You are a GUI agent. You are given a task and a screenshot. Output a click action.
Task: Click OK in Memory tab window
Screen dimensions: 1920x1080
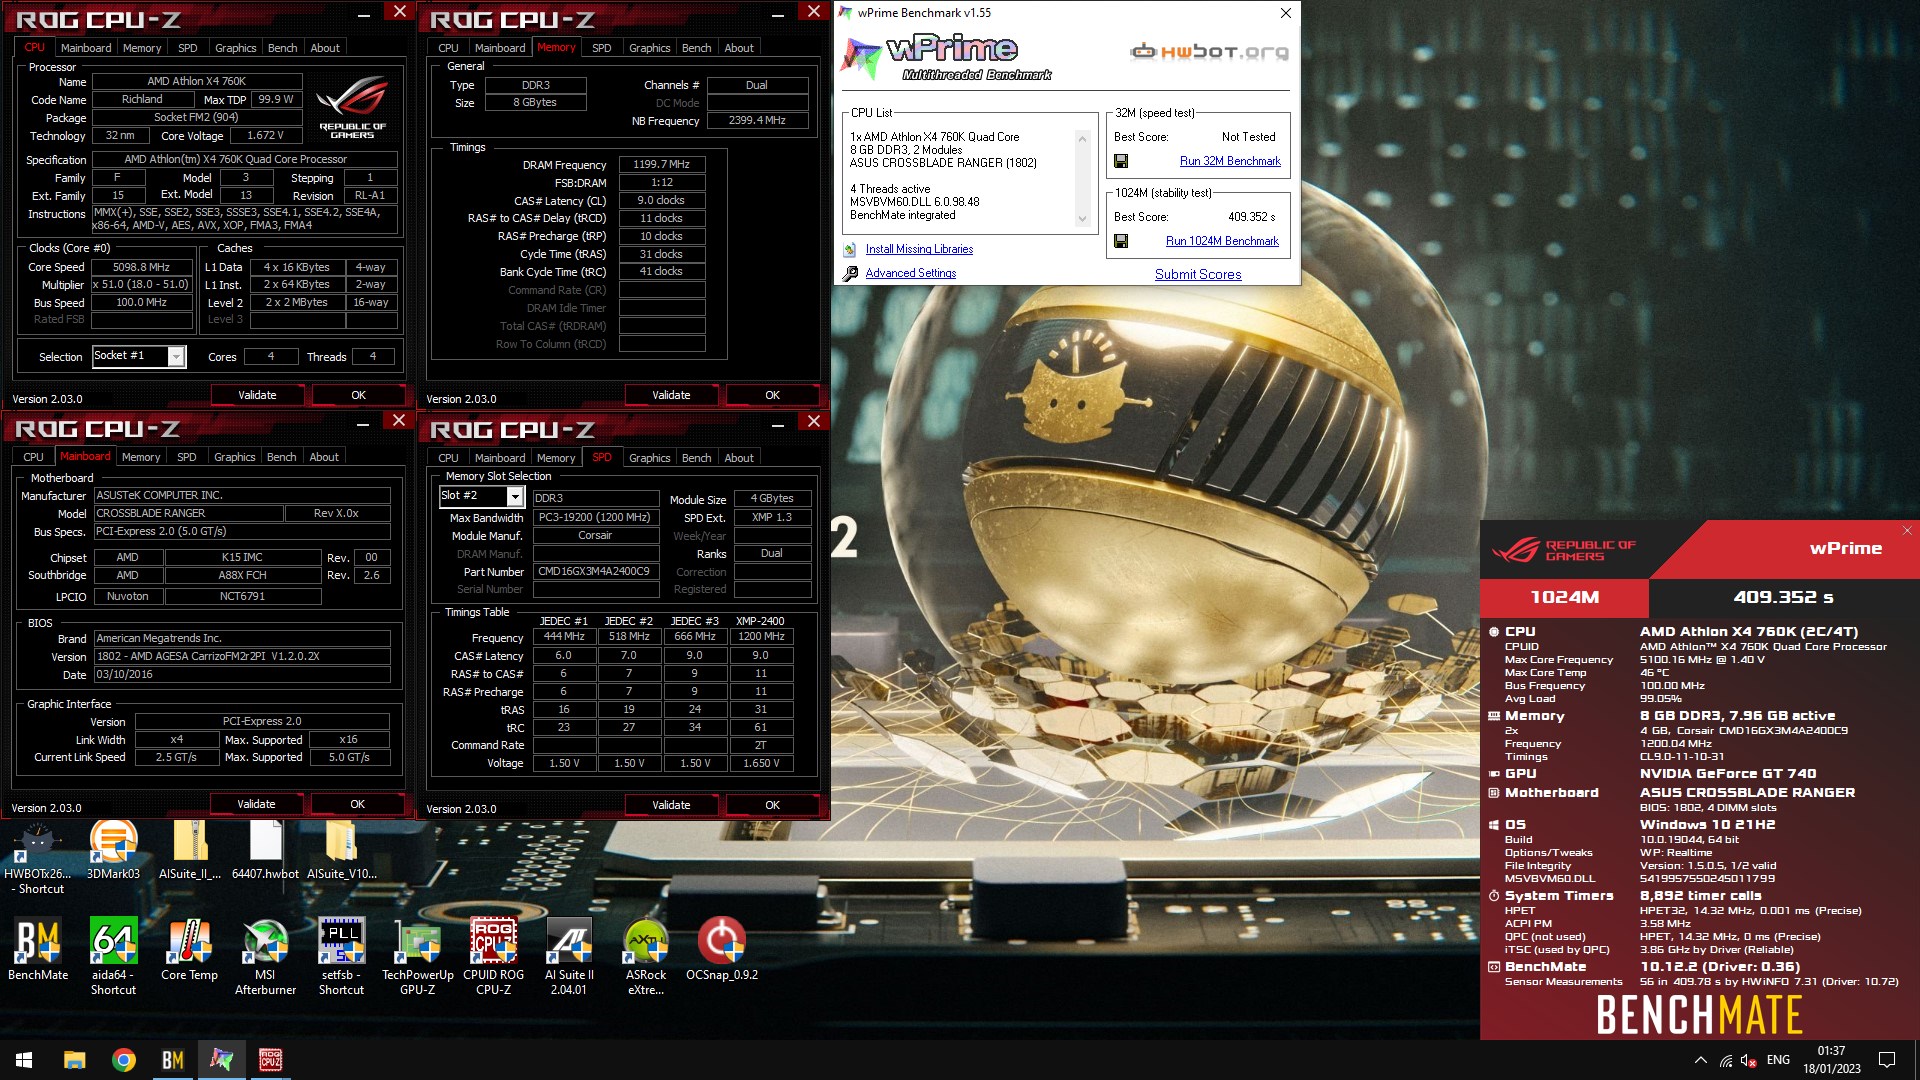pos(772,395)
